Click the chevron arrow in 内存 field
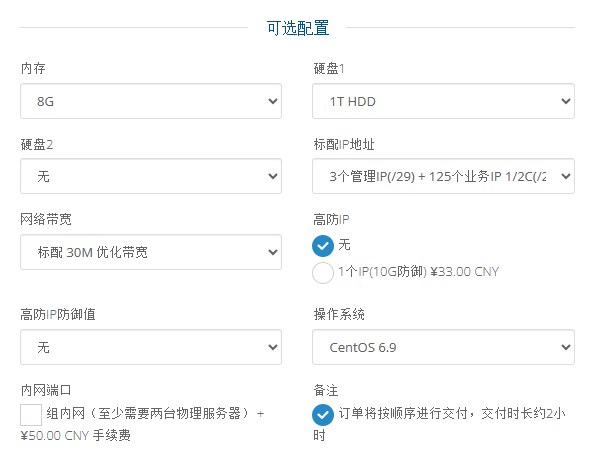This screenshot has height=468, width=597. point(273,101)
